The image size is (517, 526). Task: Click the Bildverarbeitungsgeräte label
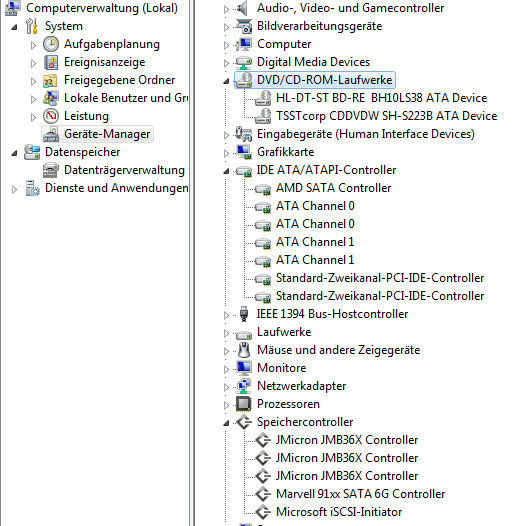pos(319,26)
